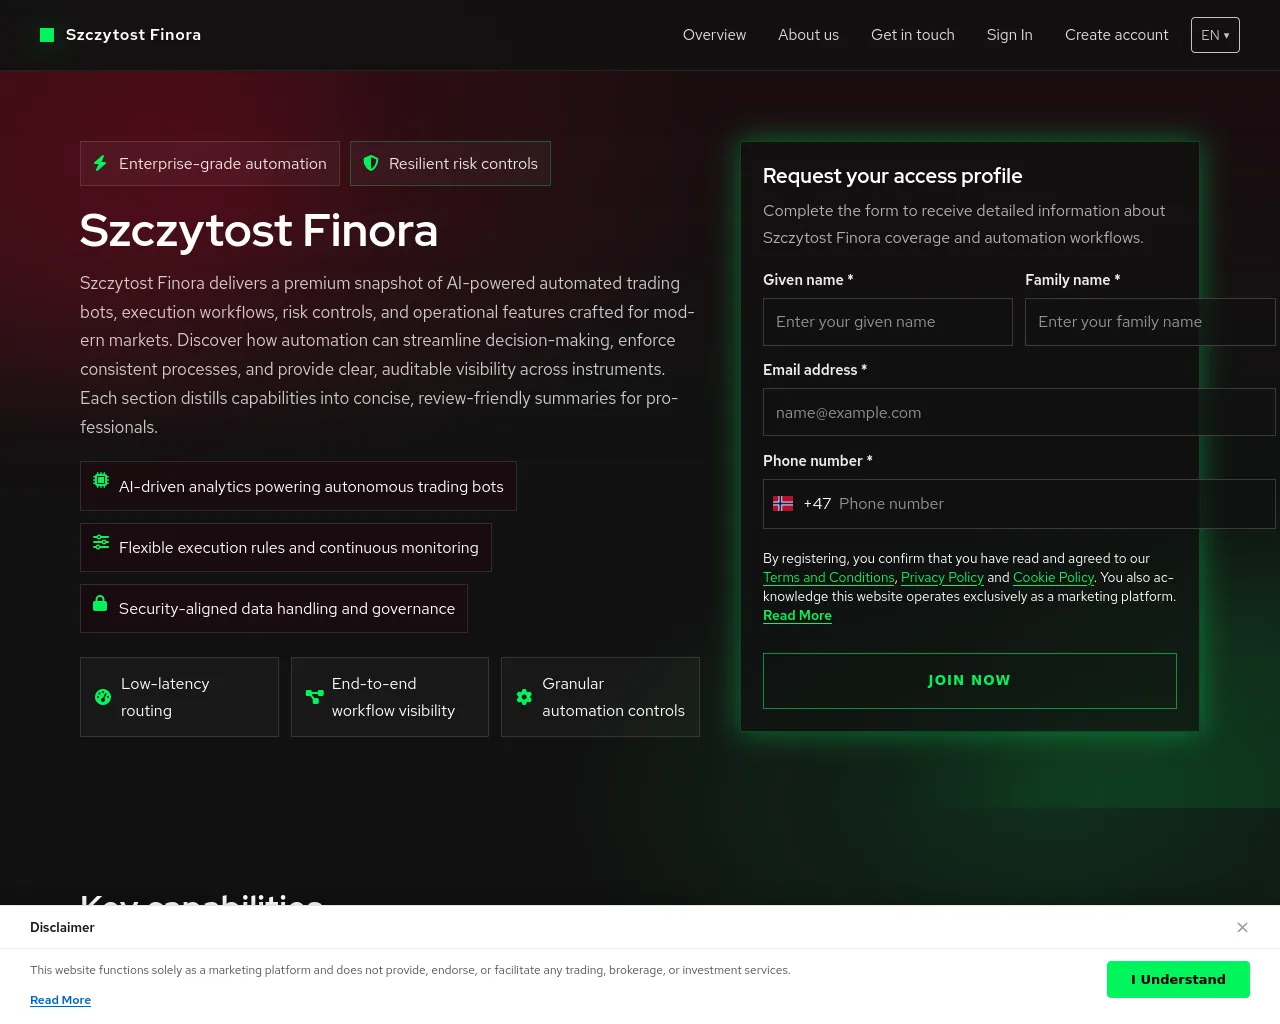Open Get in touch page
This screenshot has height=1024, width=1280.
click(913, 35)
